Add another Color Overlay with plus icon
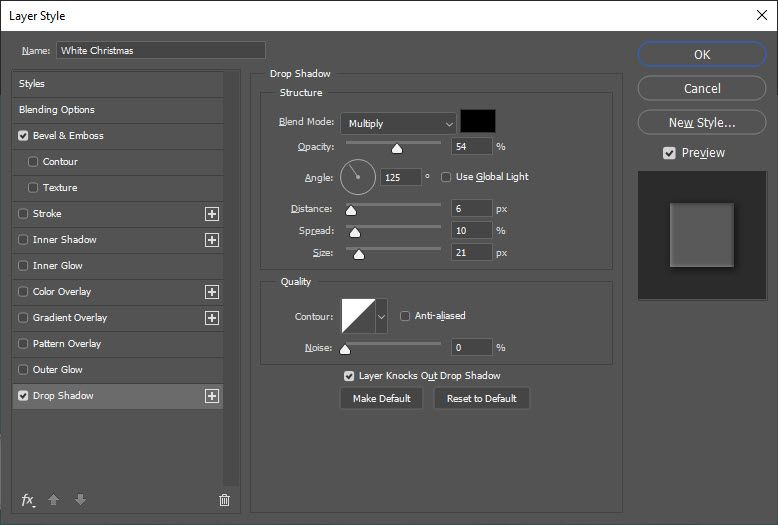Viewport: 778px width, 525px height. coord(212,292)
